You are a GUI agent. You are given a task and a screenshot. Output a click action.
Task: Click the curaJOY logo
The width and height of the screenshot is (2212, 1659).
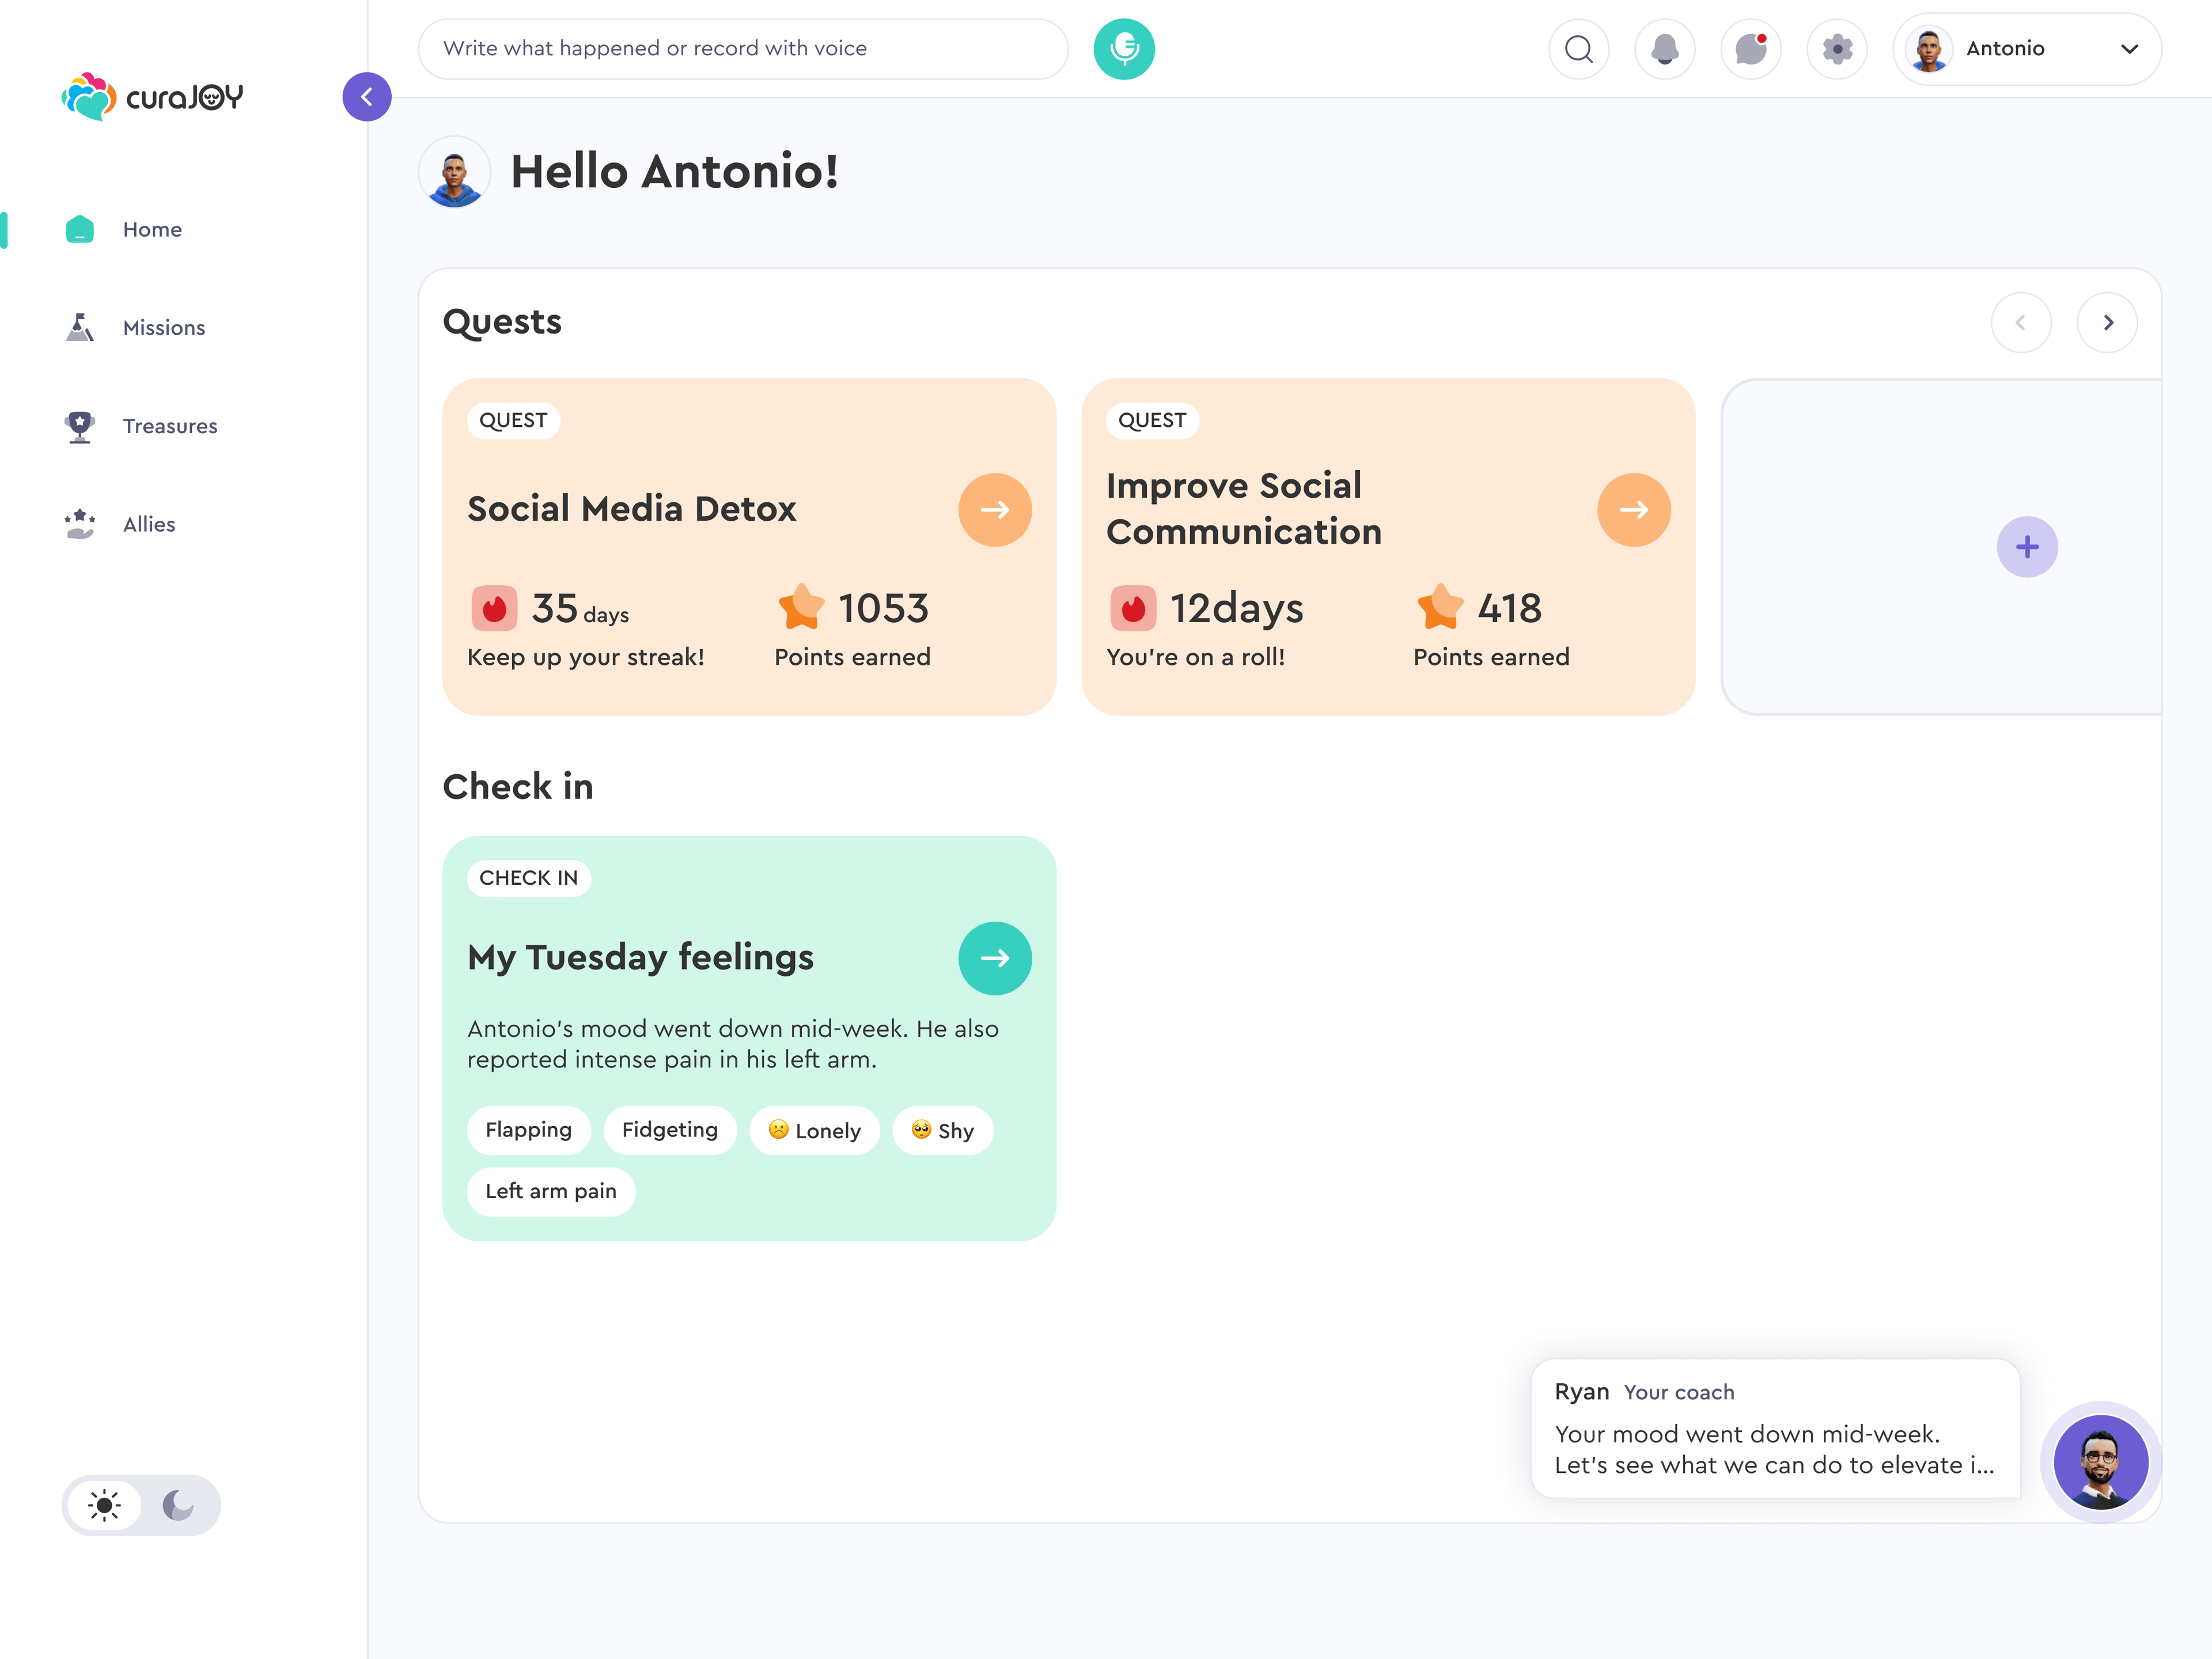point(152,97)
